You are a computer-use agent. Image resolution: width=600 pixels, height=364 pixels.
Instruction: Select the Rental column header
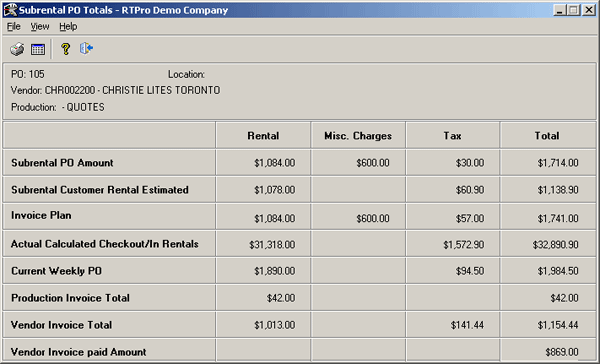click(x=263, y=135)
